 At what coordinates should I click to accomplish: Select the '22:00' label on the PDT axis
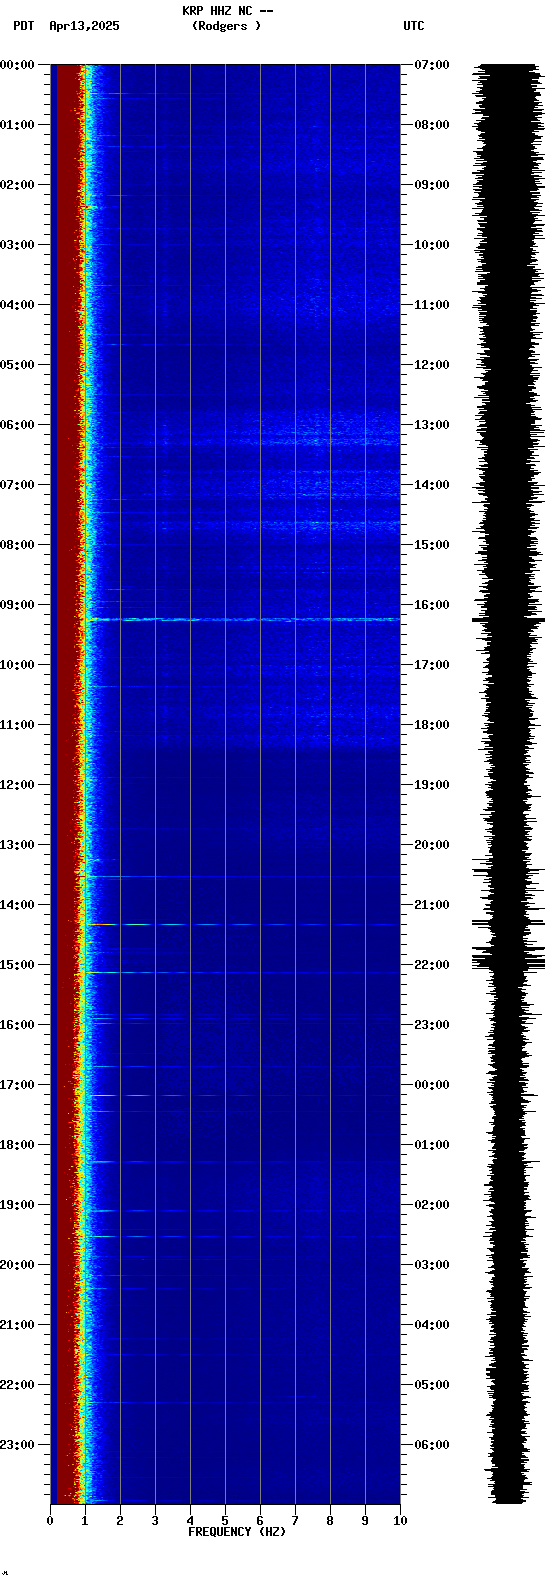pyautogui.click(x=17, y=1385)
